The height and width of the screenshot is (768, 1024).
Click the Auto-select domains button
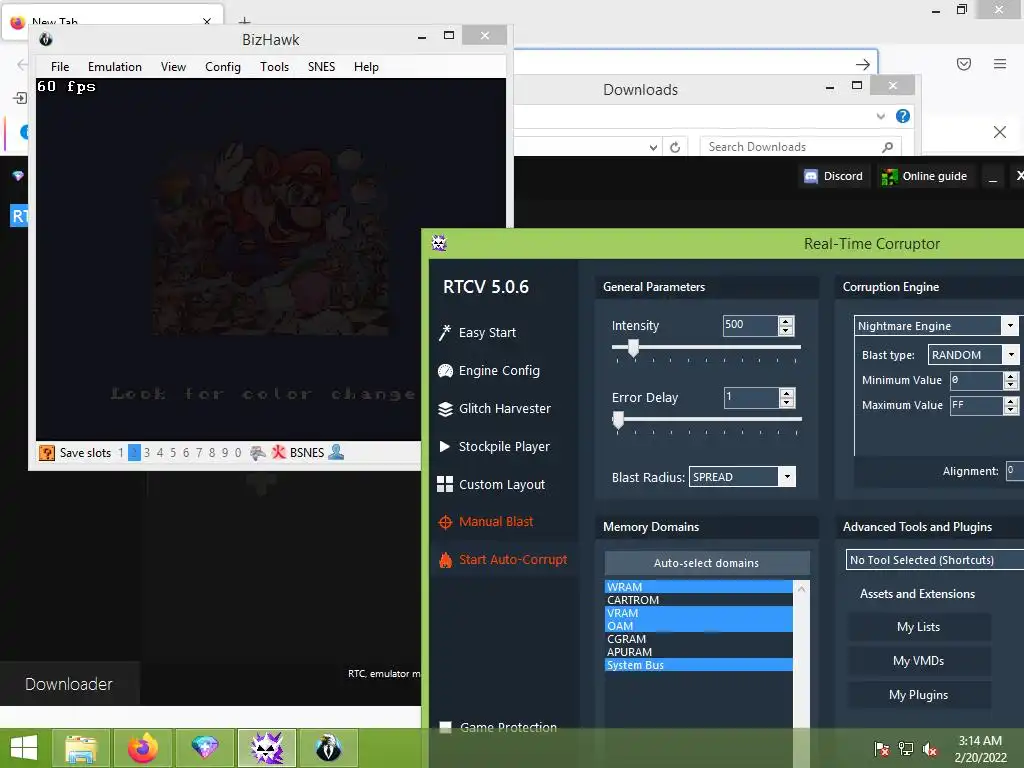(707, 563)
